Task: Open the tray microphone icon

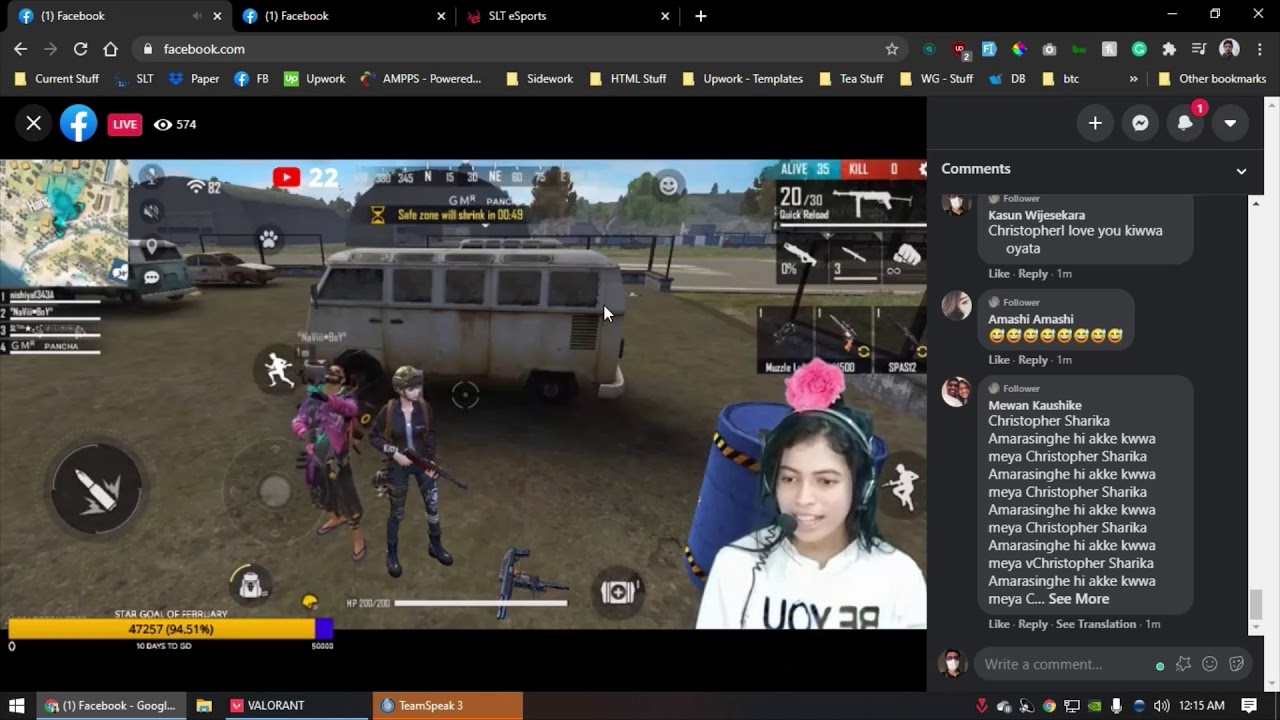Action: [1116, 706]
